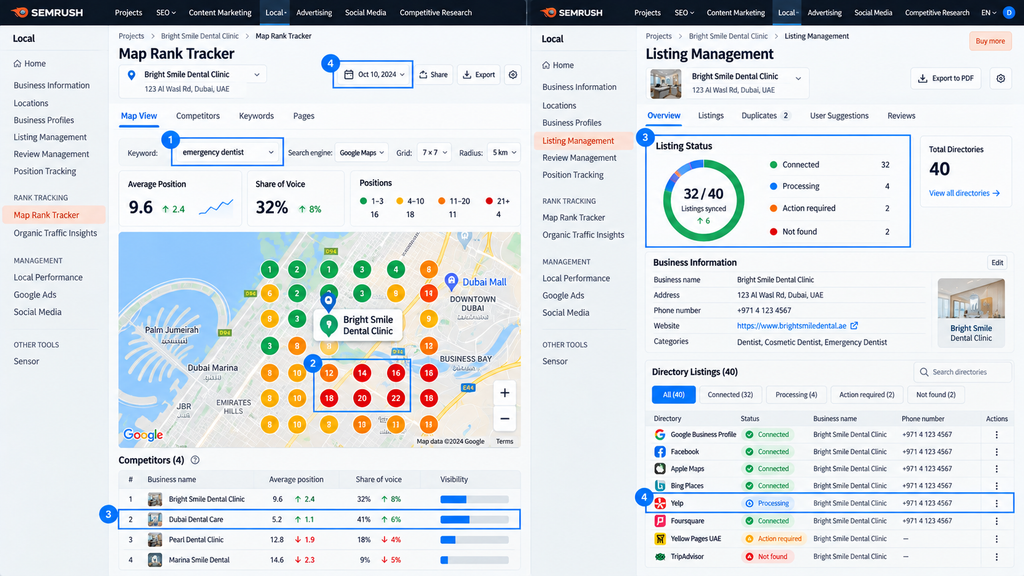
Task: Open actions menu for Google Business Profile row
Action: pos(997,434)
